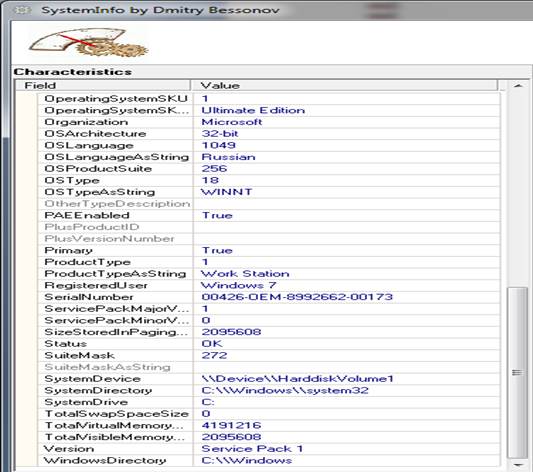Image resolution: width=533 pixels, height=472 pixels.
Task: Select the TotalVisibleMemory... field
Action: (x=115, y=437)
